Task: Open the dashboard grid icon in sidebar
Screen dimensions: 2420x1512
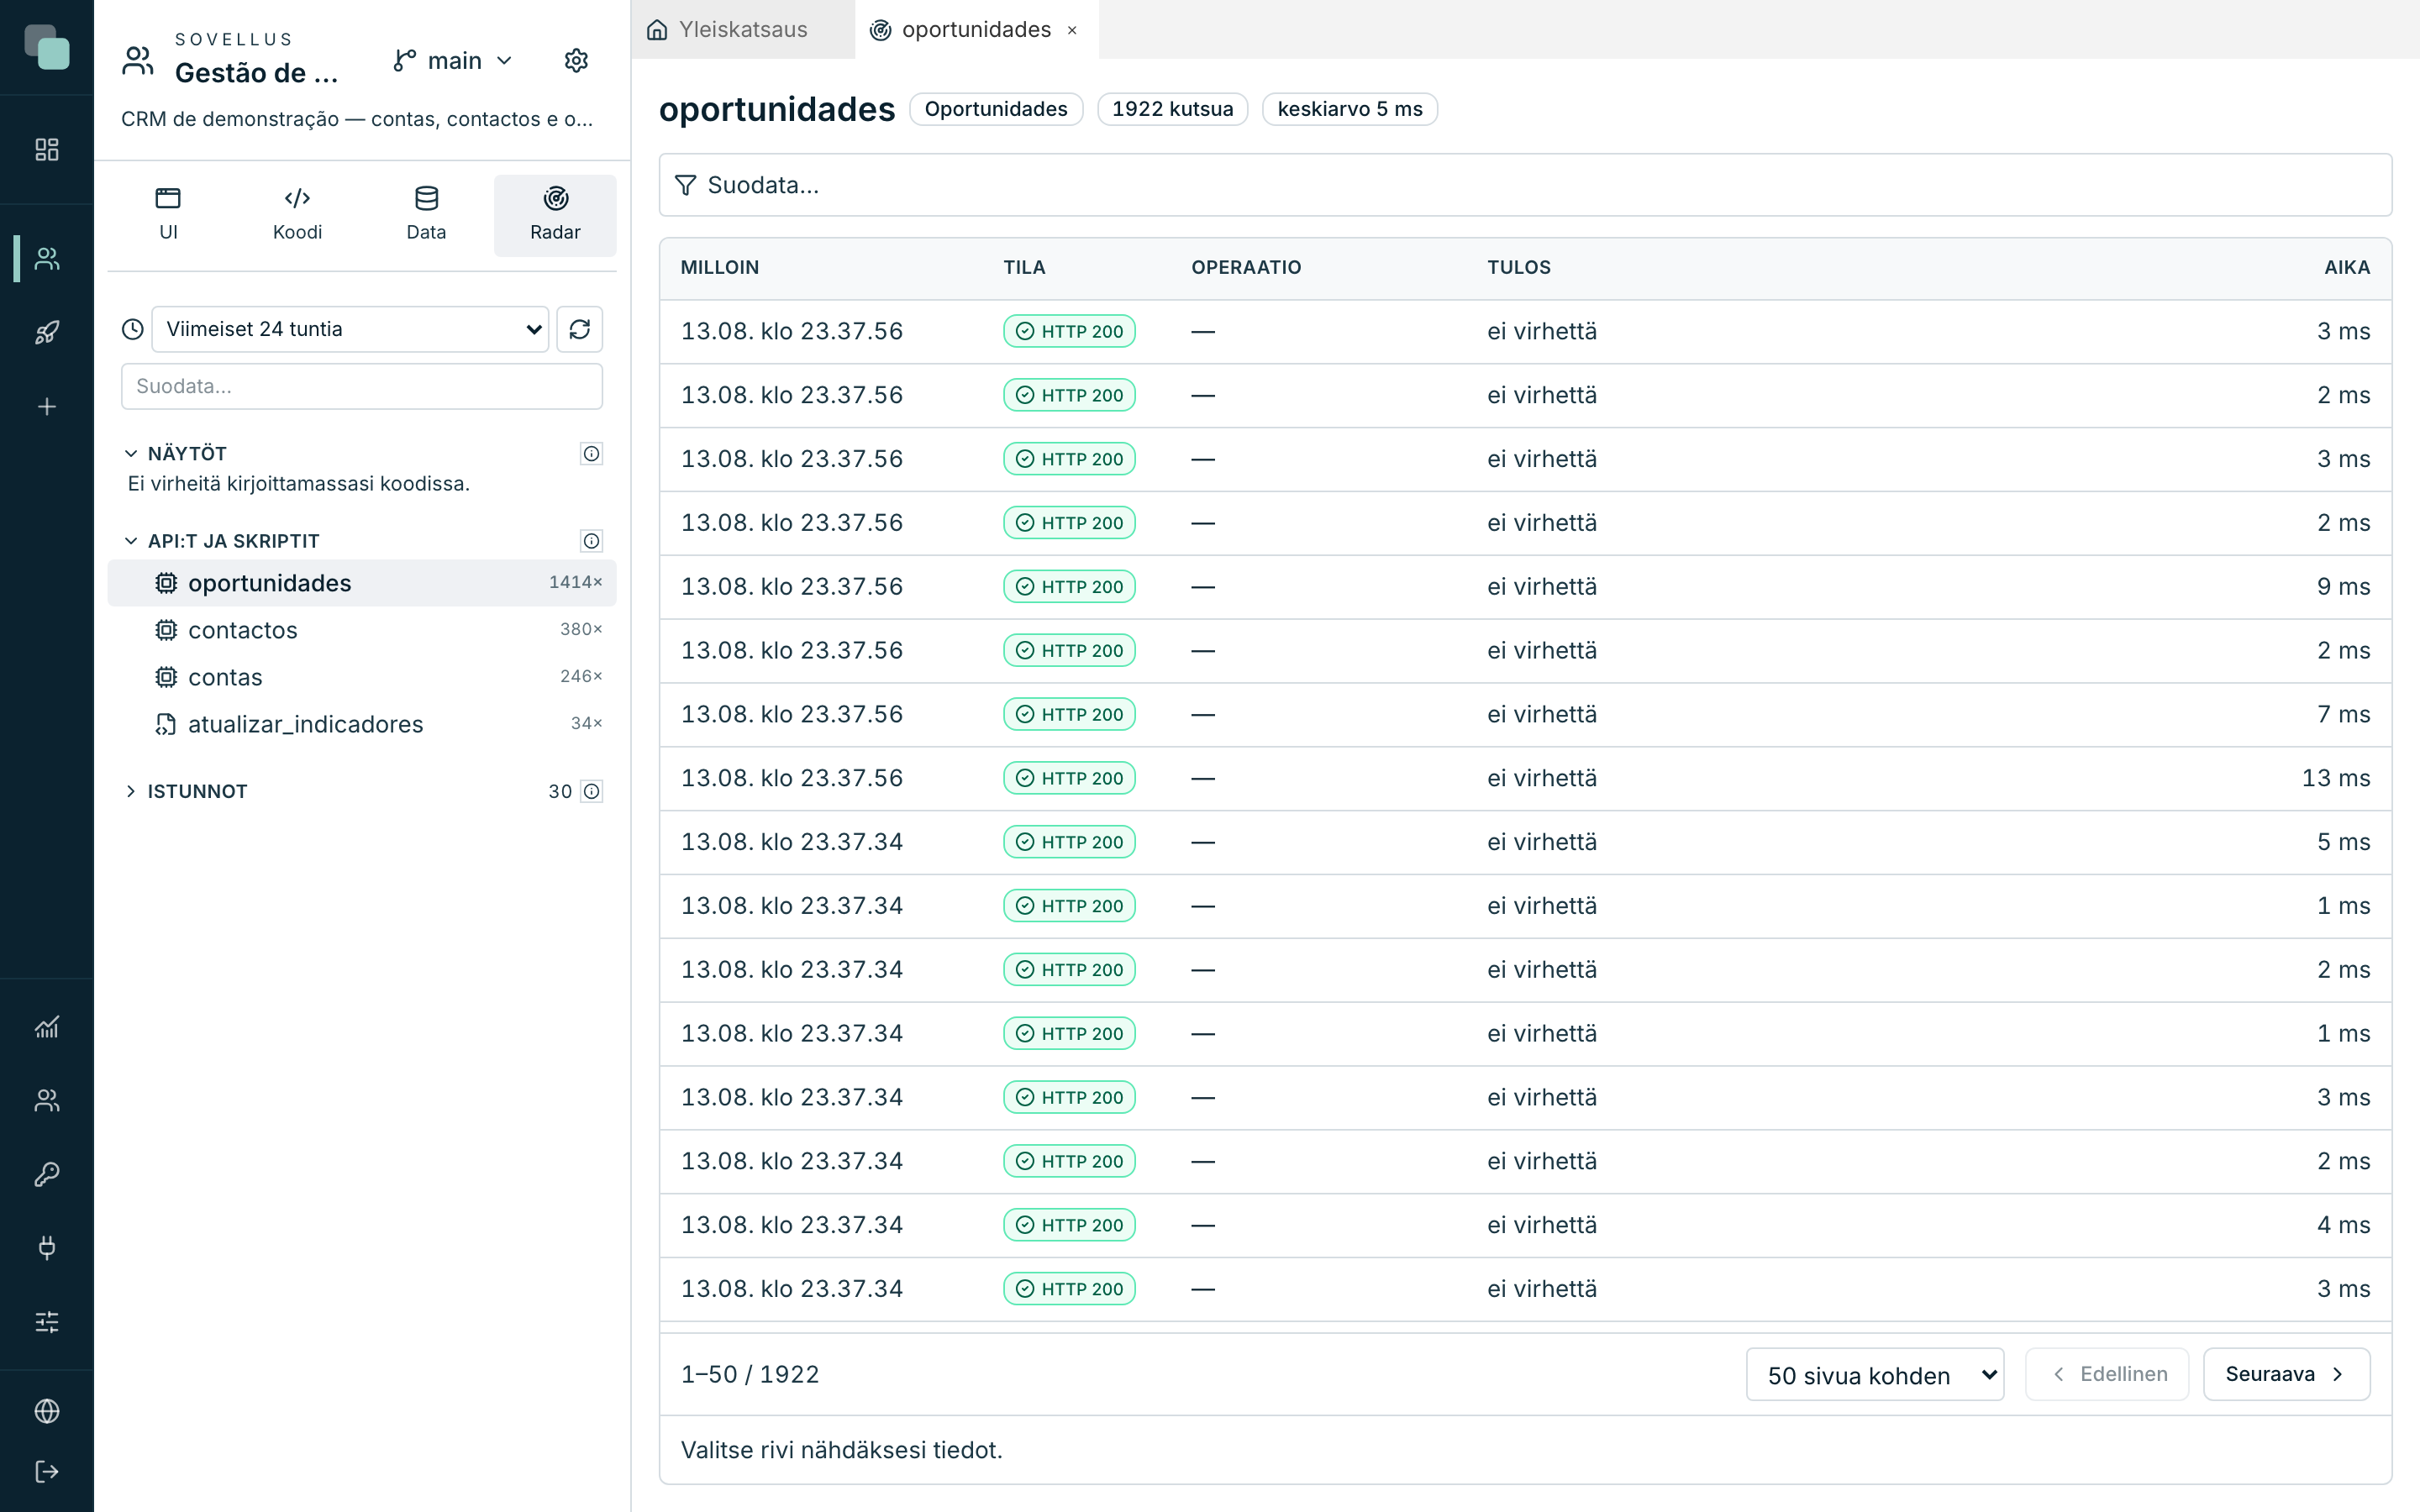Action: point(47,149)
